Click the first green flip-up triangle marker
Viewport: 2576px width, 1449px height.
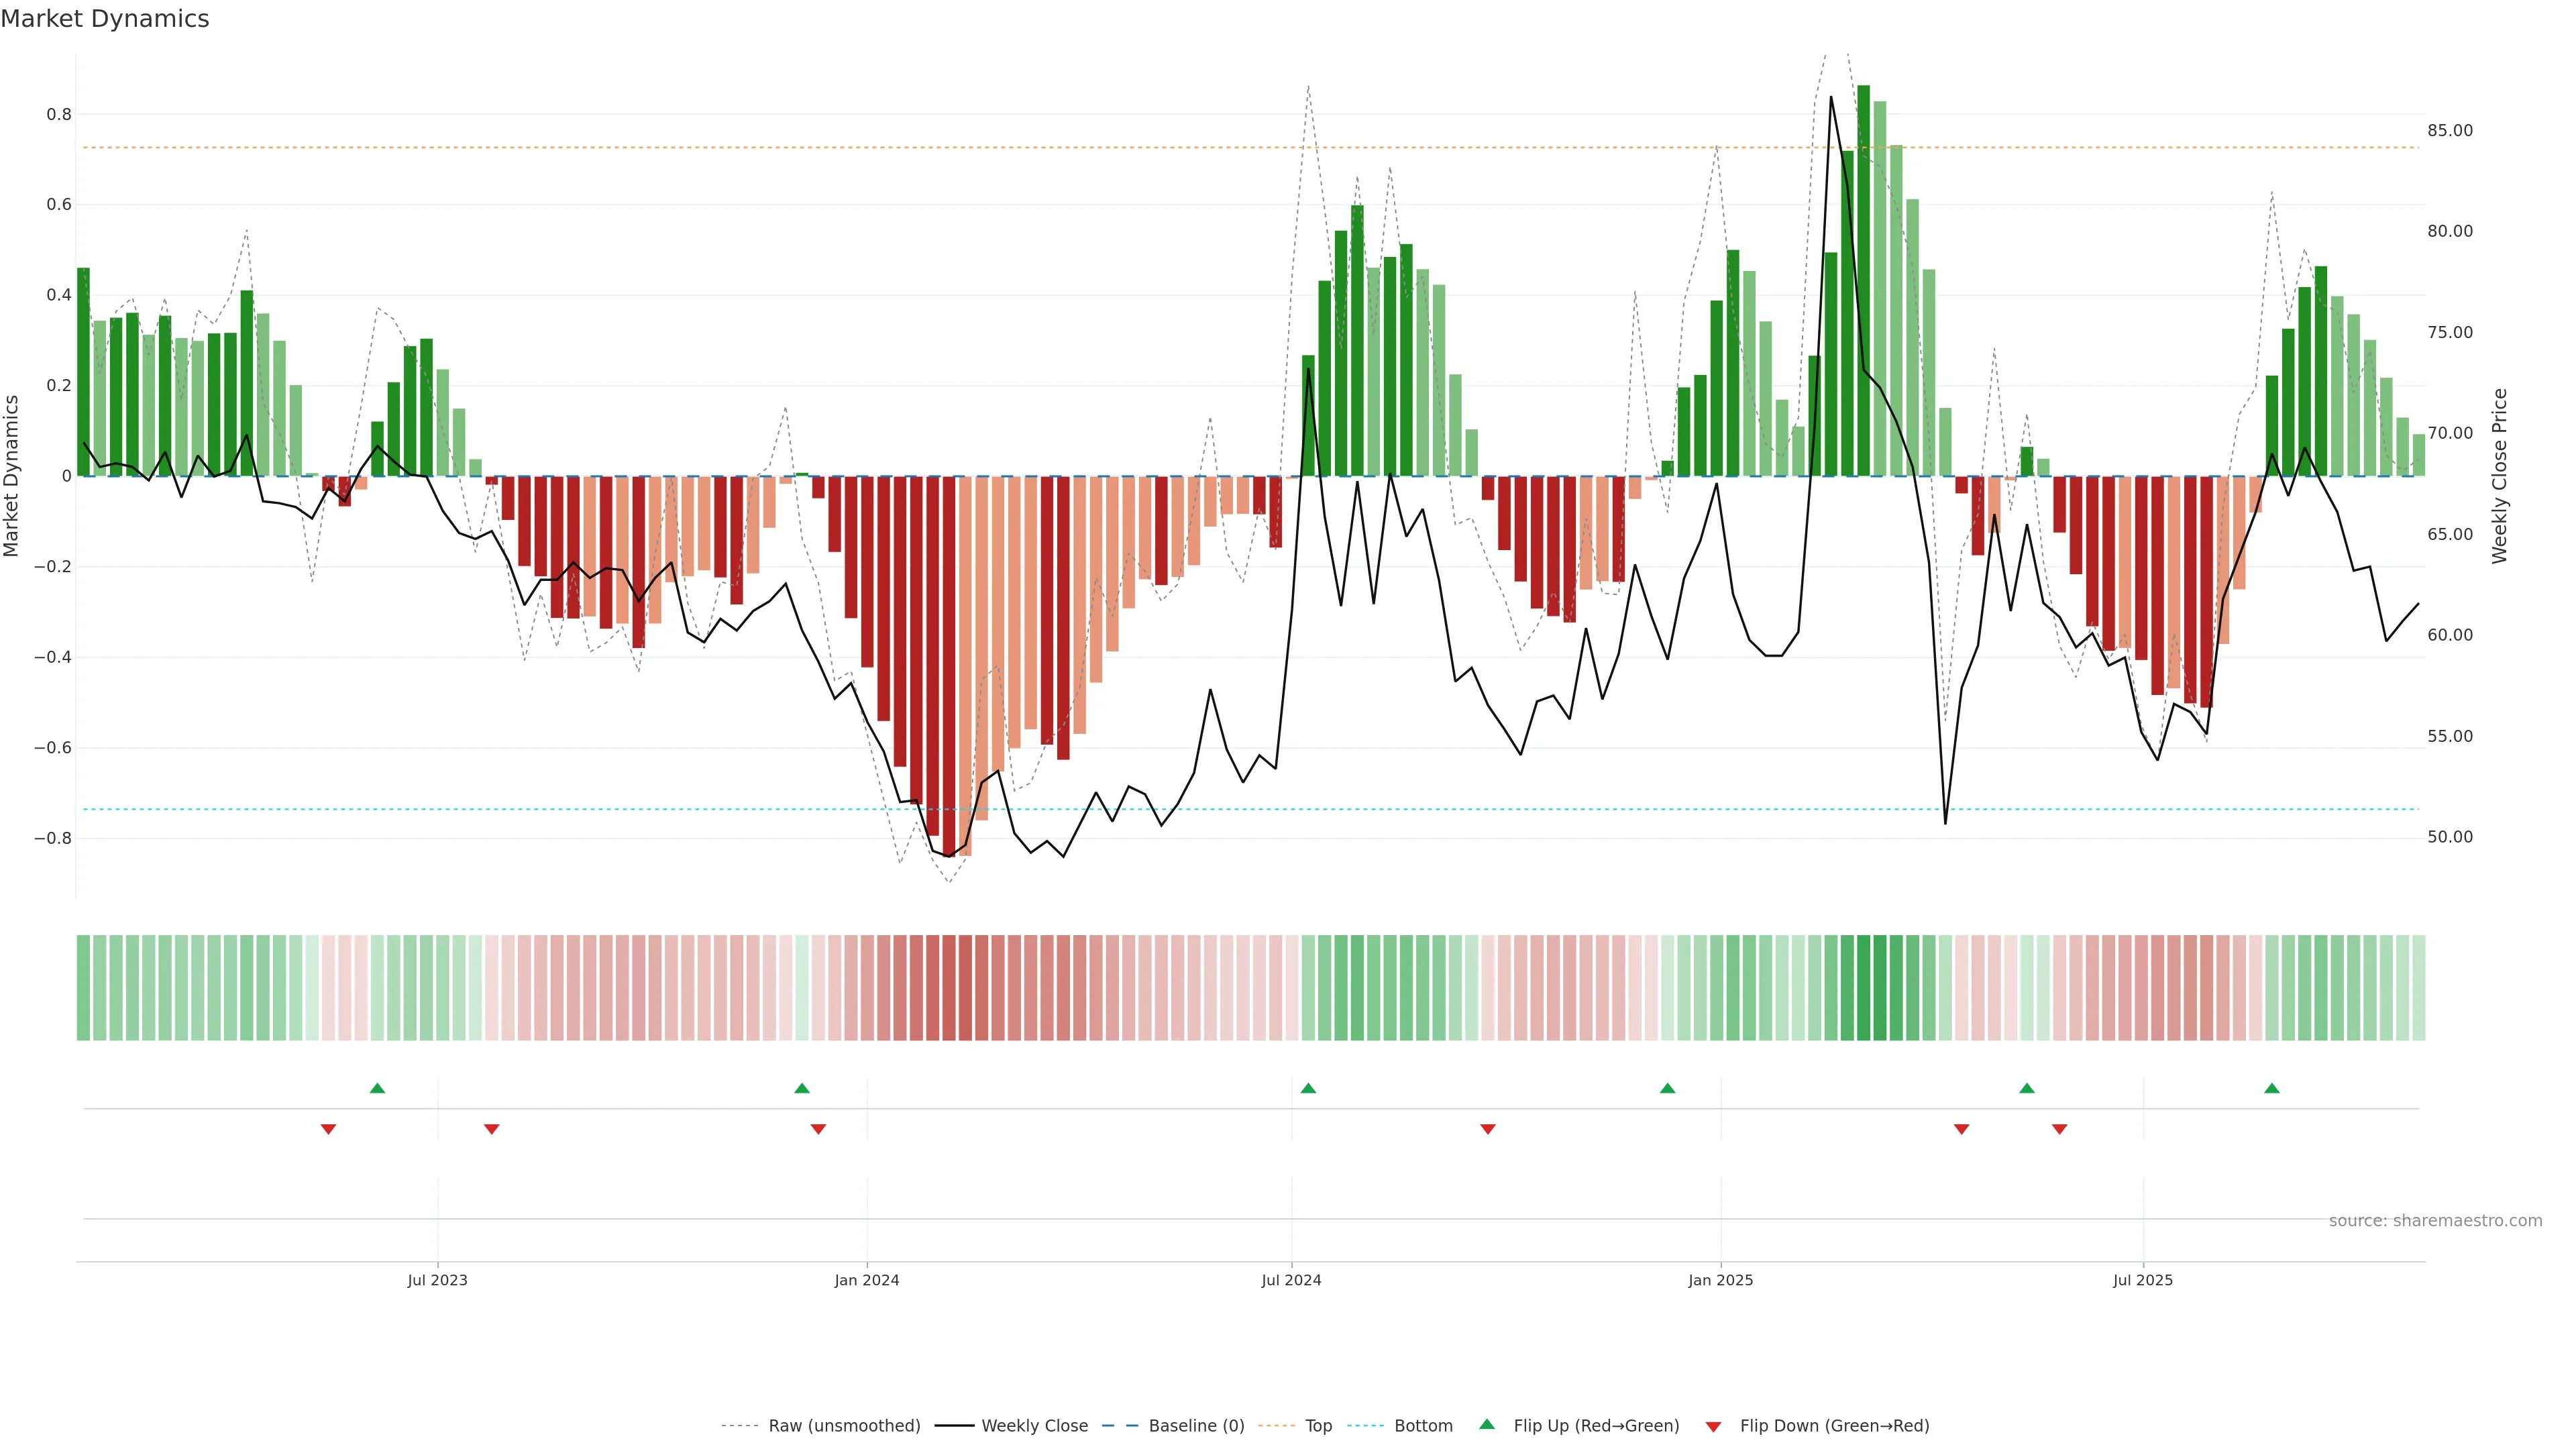377,1088
